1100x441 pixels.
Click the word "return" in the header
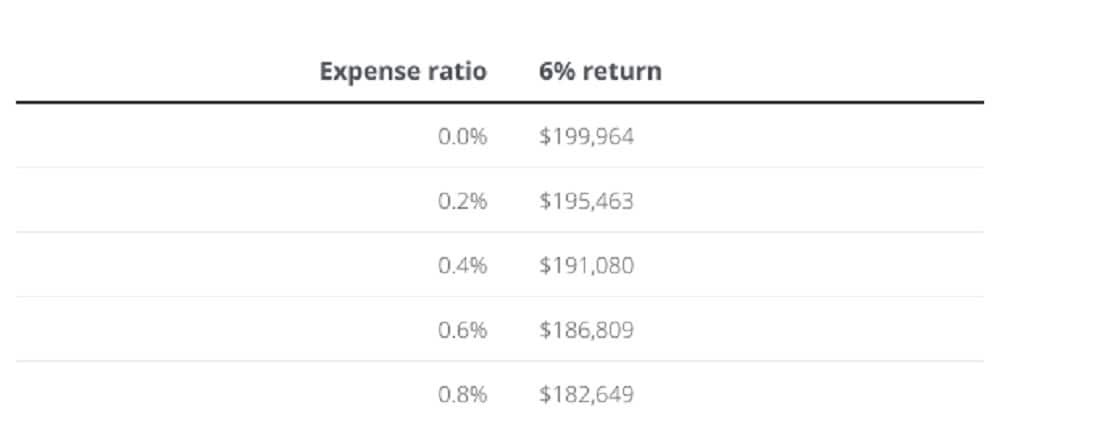tap(625, 72)
